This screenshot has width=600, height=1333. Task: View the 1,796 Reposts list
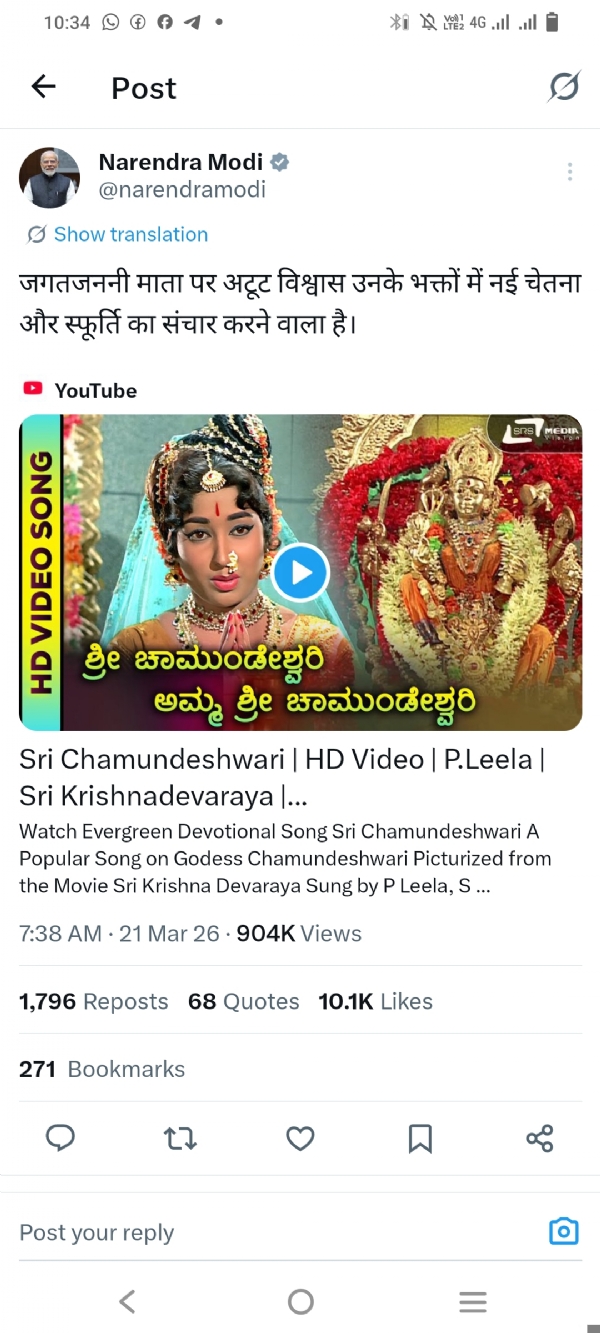(94, 1001)
